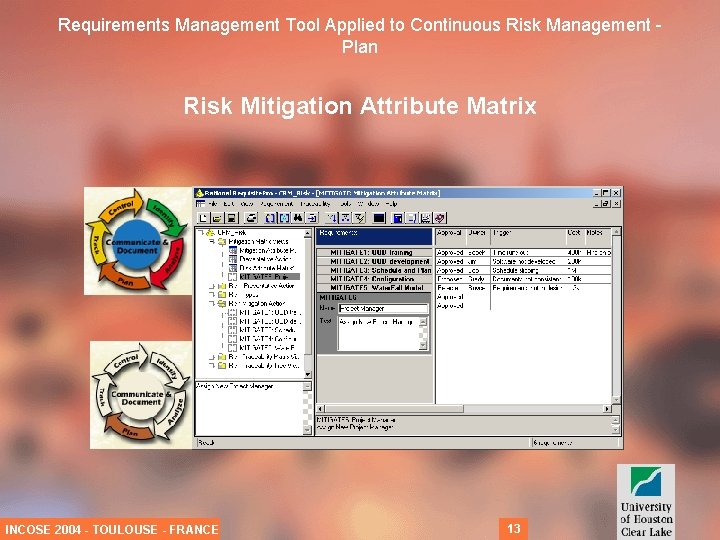Expand the Preventative Action folder node

(x=212, y=286)
